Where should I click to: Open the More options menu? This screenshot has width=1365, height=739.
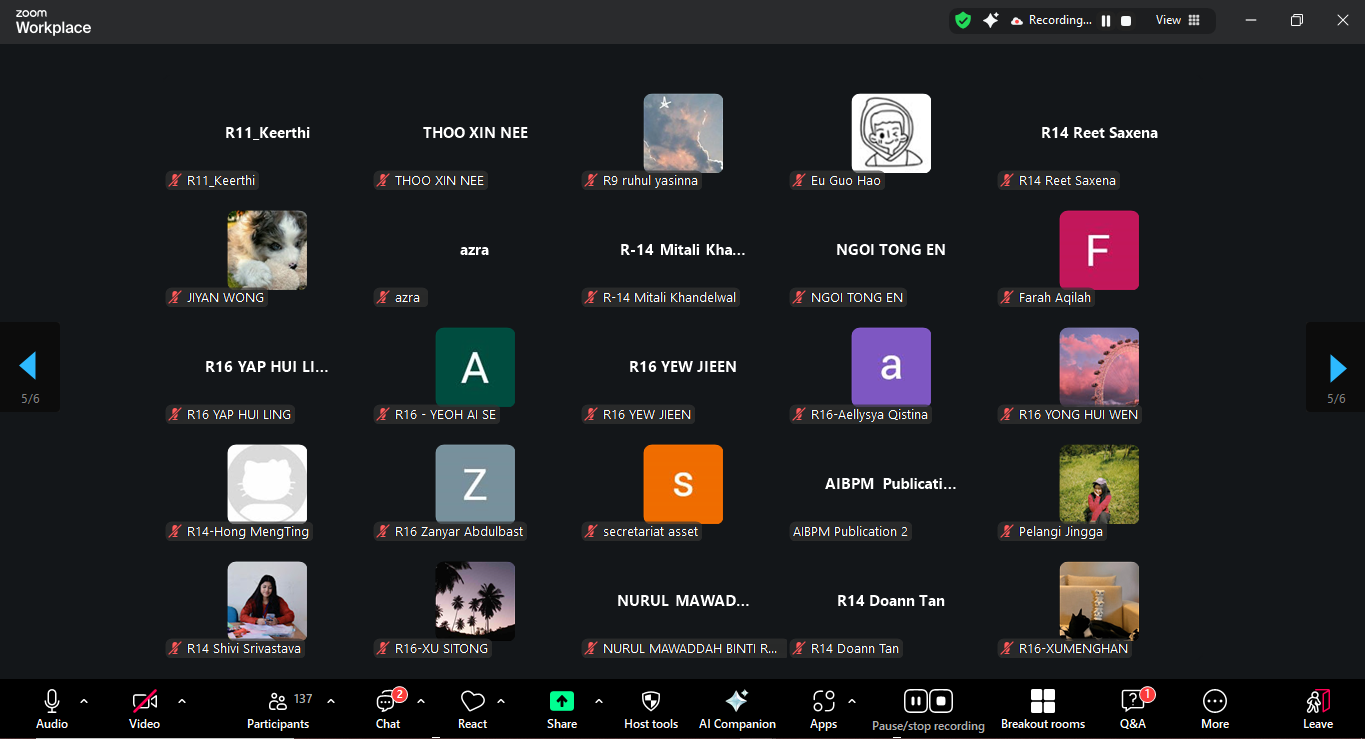(x=1215, y=708)
